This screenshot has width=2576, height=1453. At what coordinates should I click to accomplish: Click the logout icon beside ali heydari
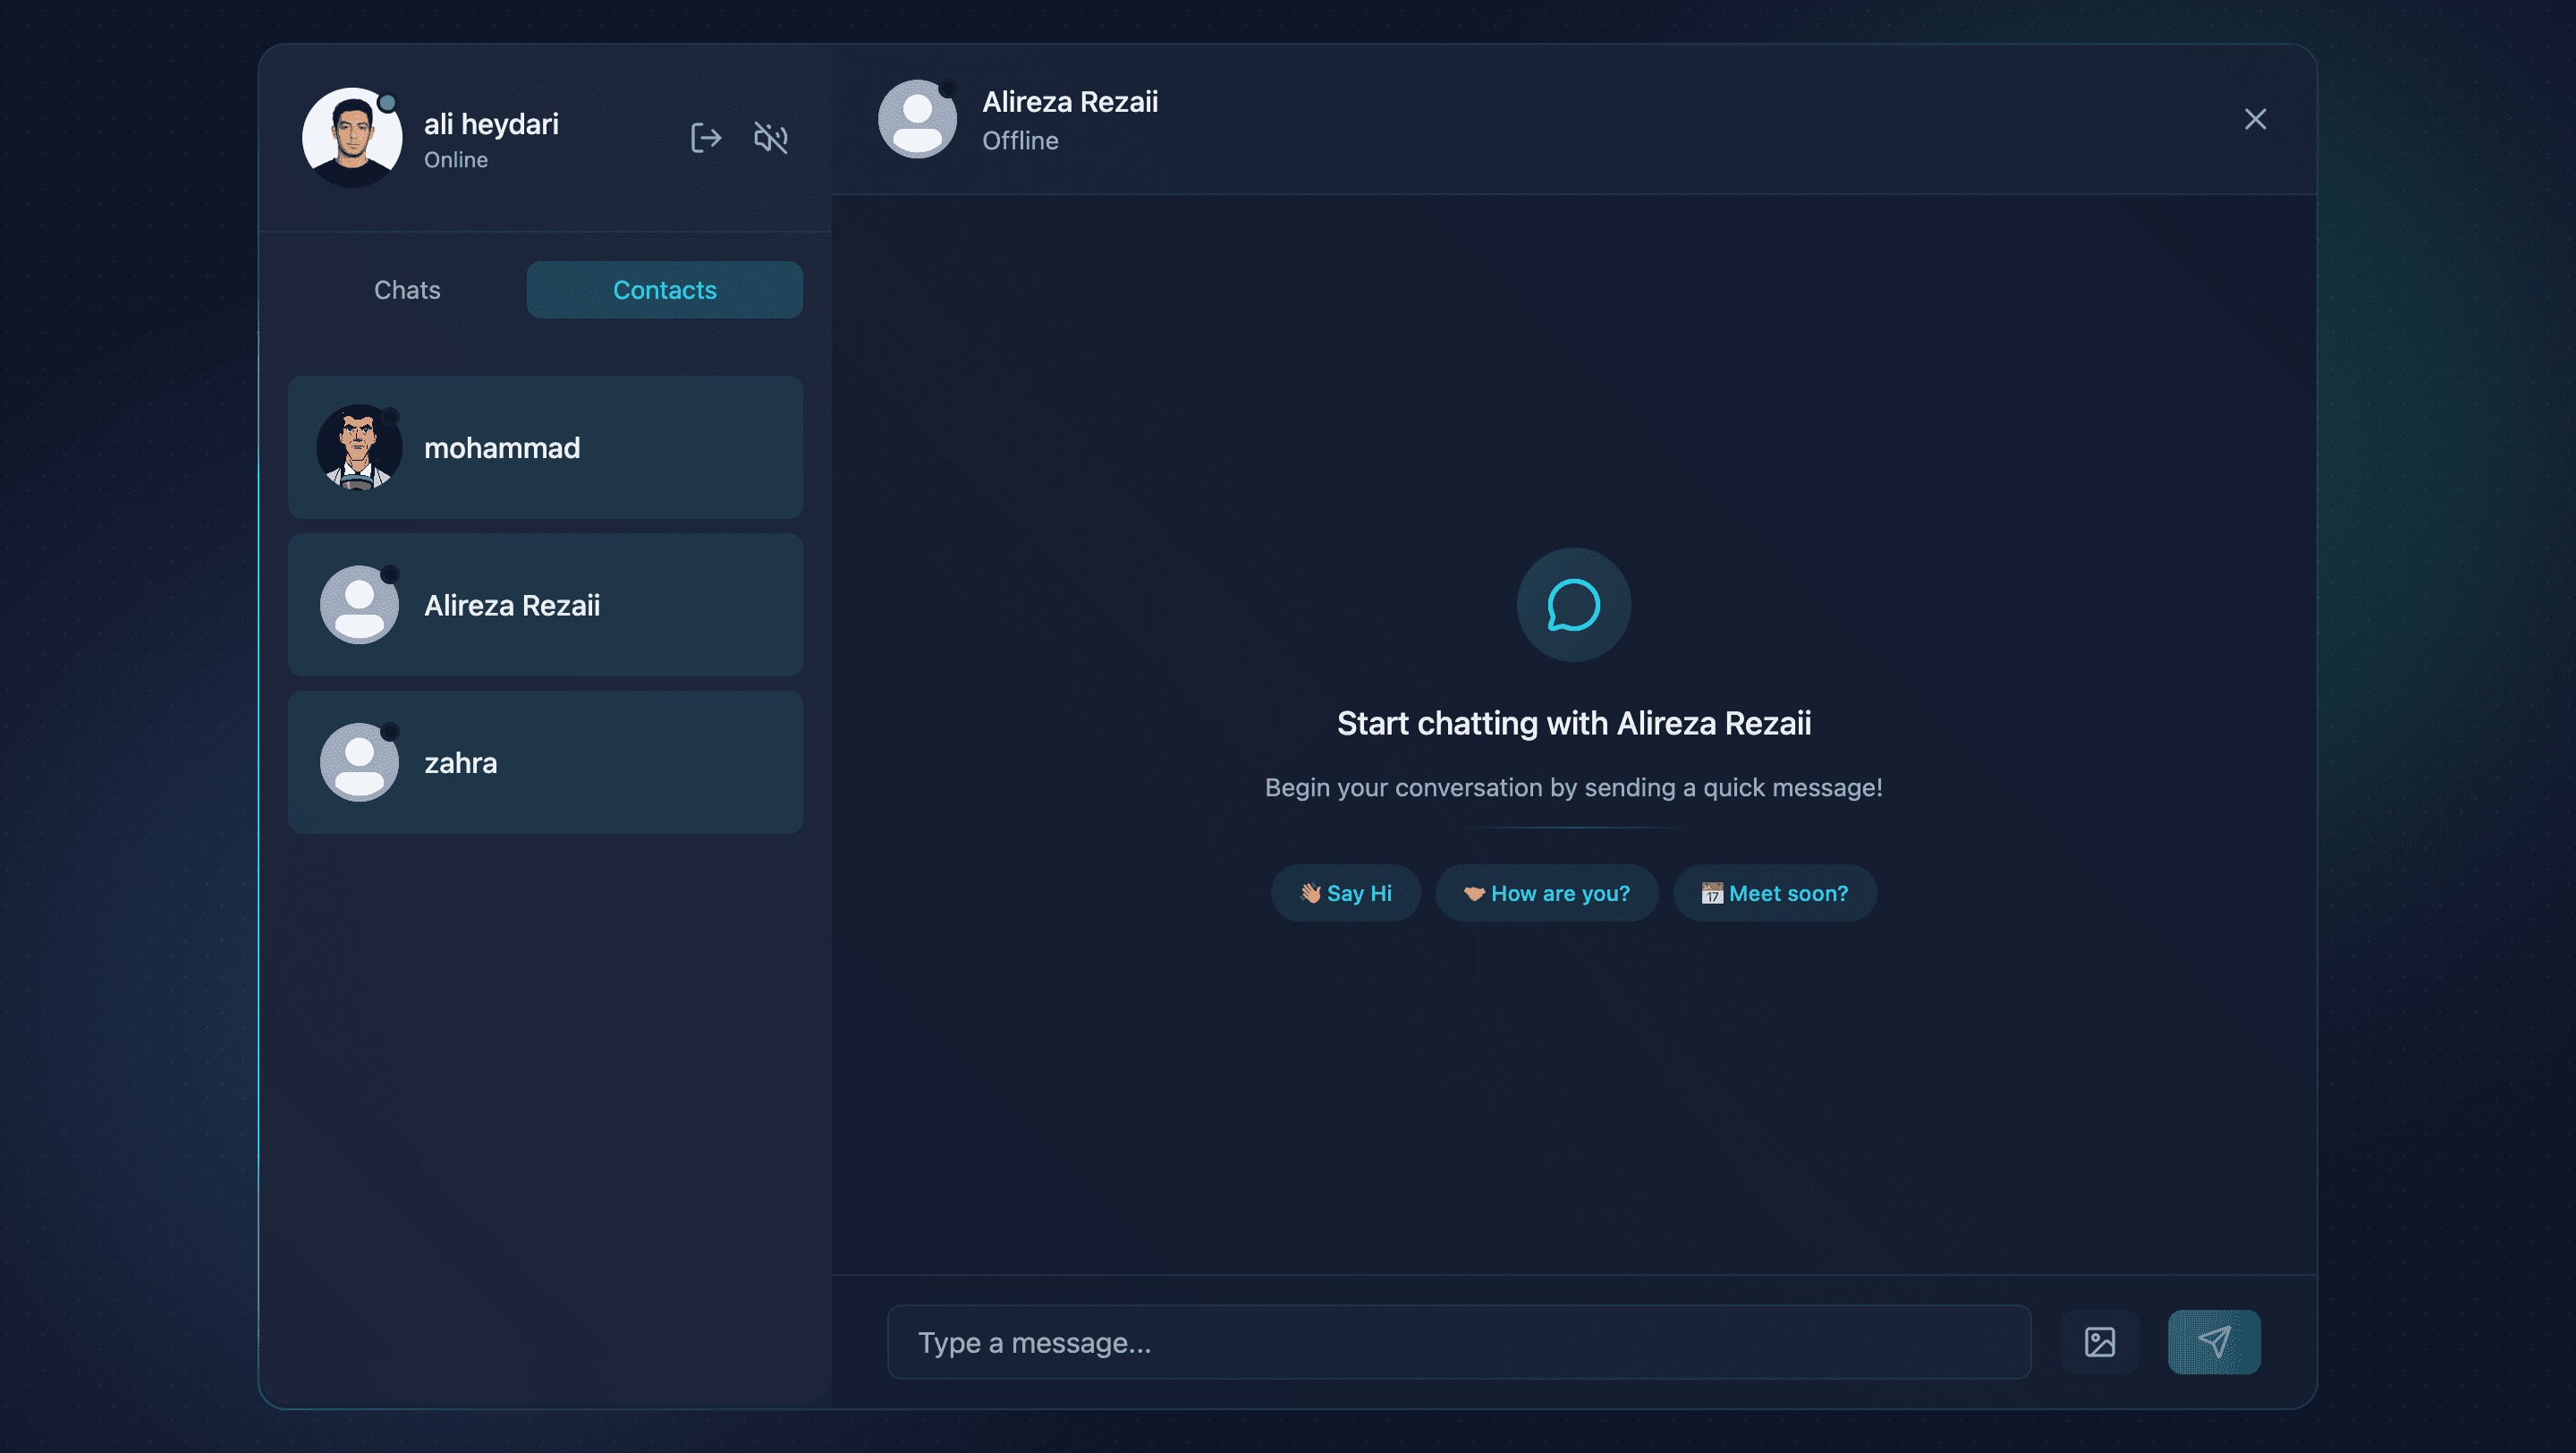706,137
